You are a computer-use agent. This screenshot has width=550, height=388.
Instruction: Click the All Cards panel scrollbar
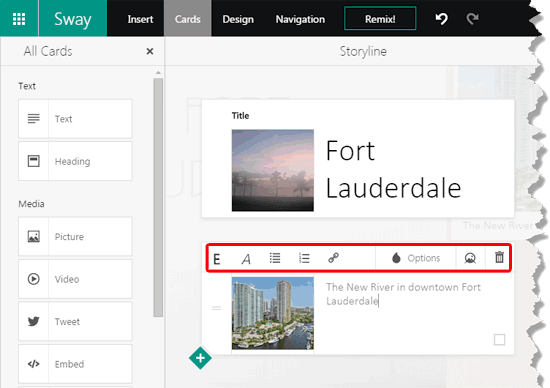(158, 197)
